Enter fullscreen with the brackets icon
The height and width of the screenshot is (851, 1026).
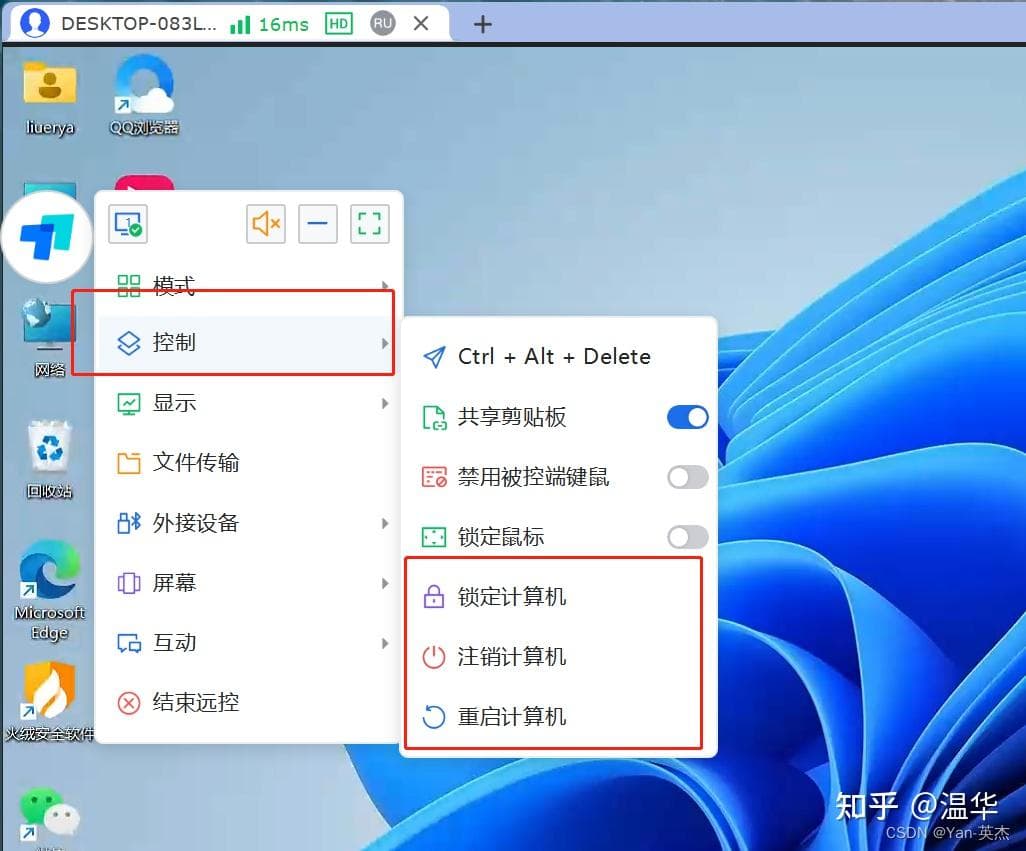[370, 224]
